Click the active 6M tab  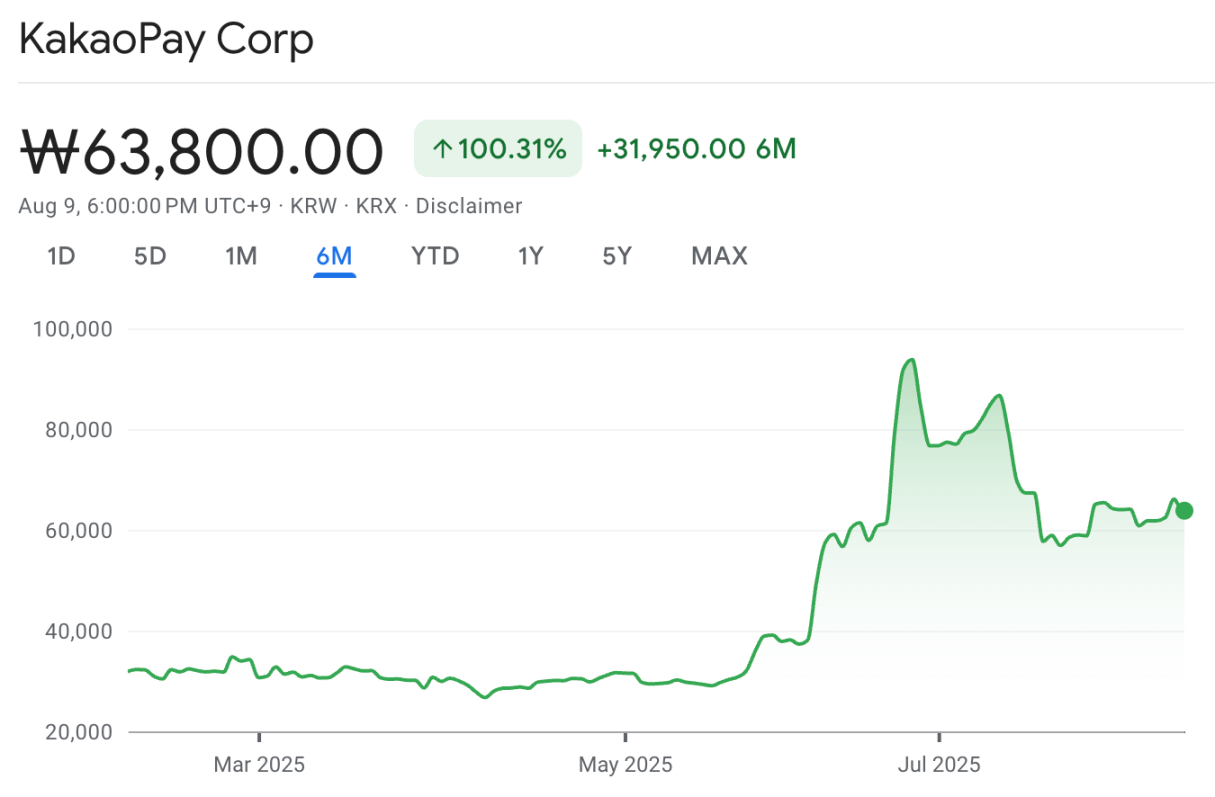pyautogui.click(x=334, y=256)
